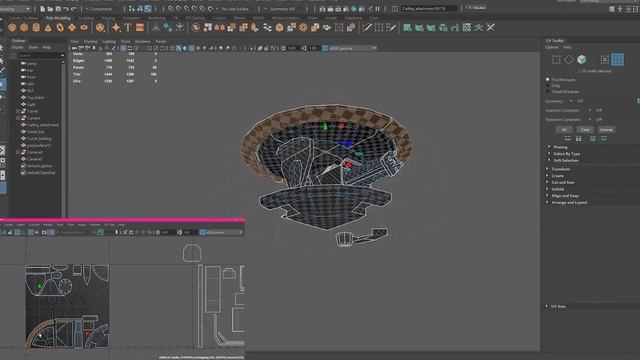Open the Components selection dropdown
Screen dimensions: 640x360
101,9
